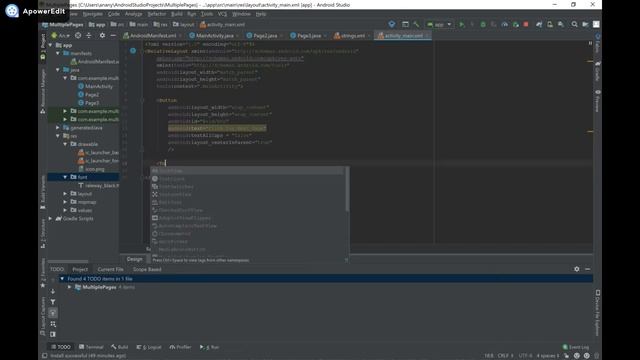Viewport: 640px width, 360px height.
Task: Open the Build menu
Action: point(176,14)
